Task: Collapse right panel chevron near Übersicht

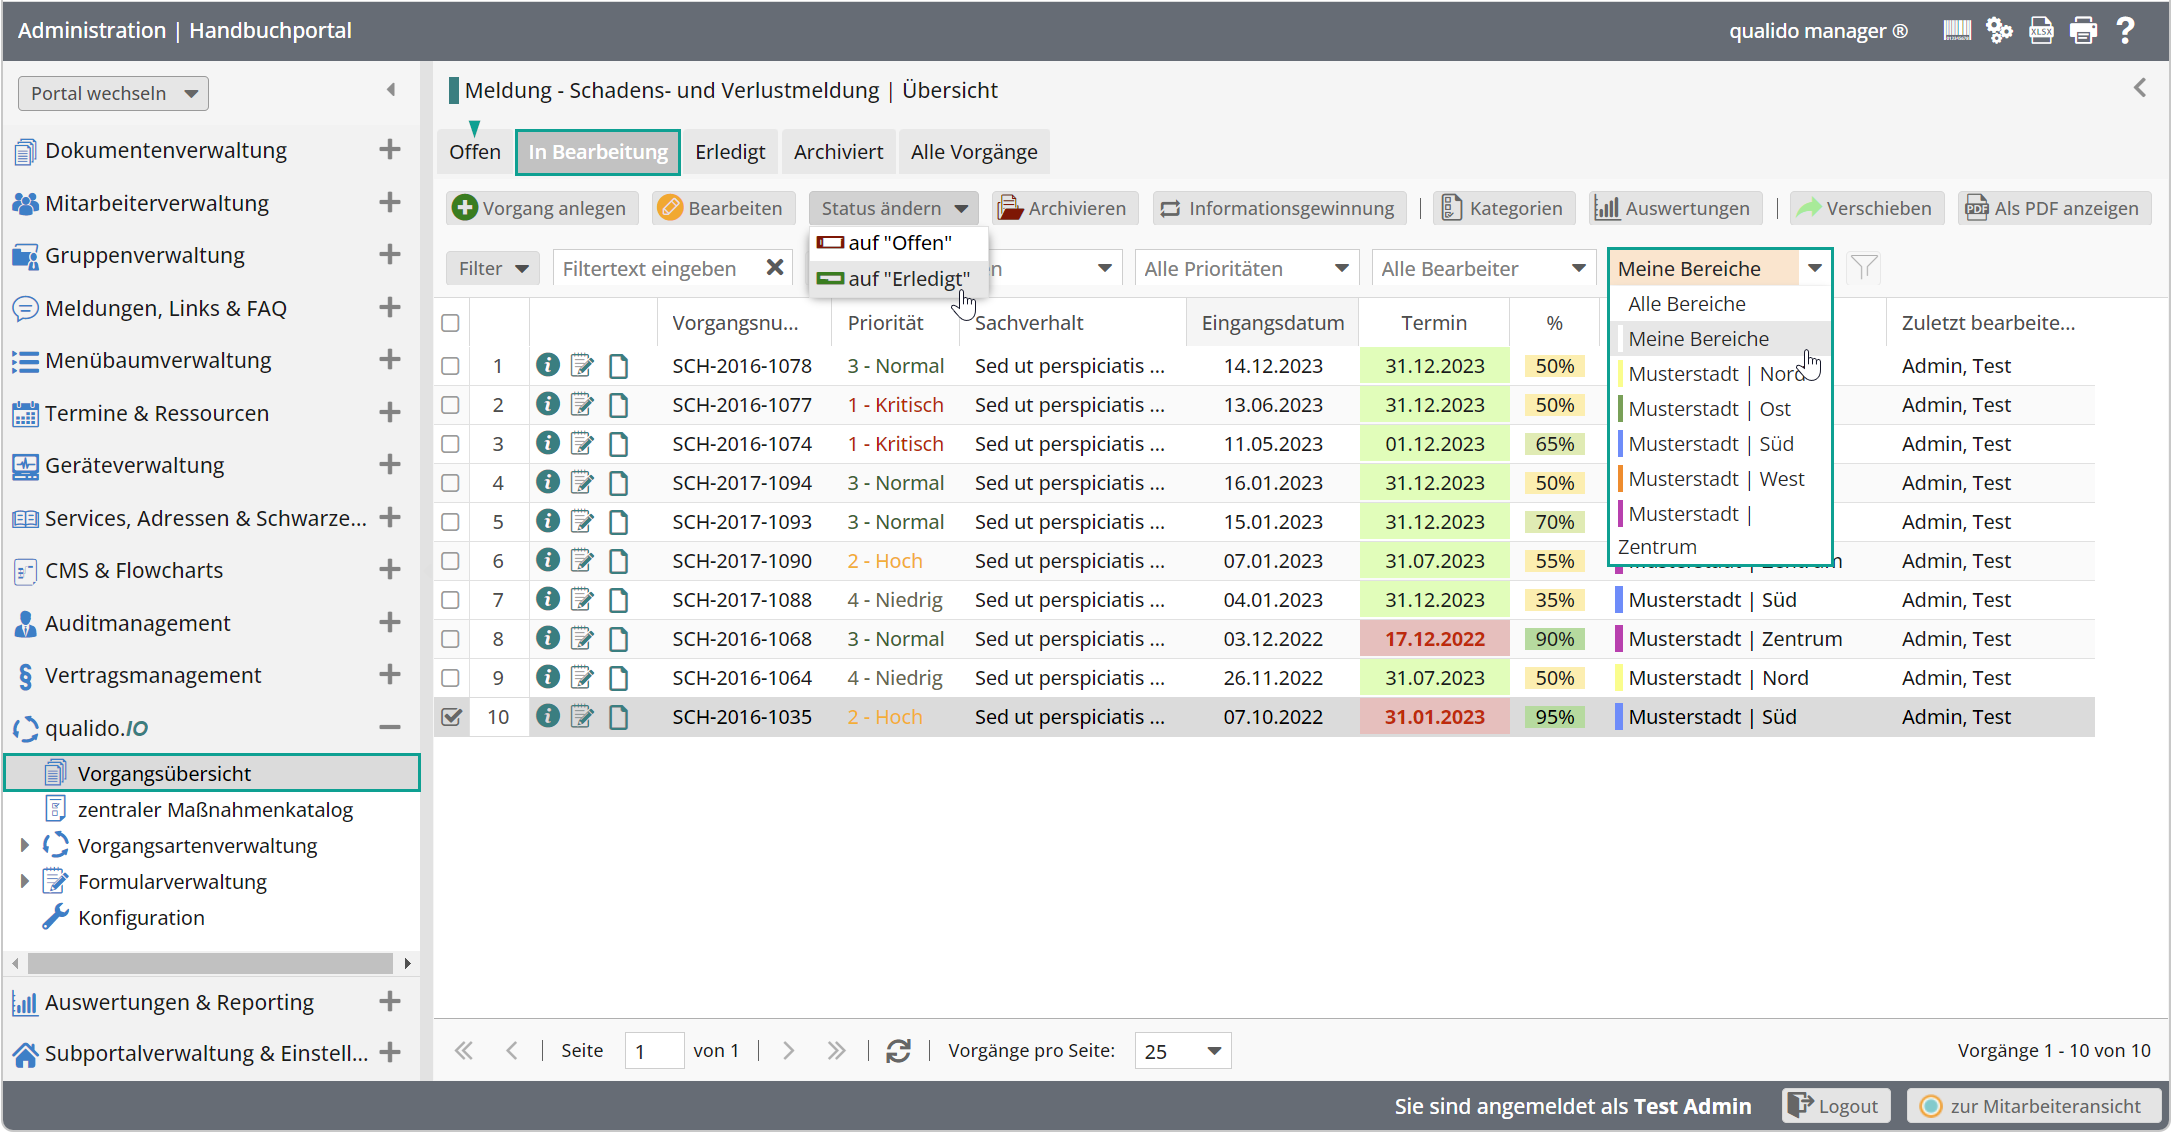Action: click(x=2140, y=88)
